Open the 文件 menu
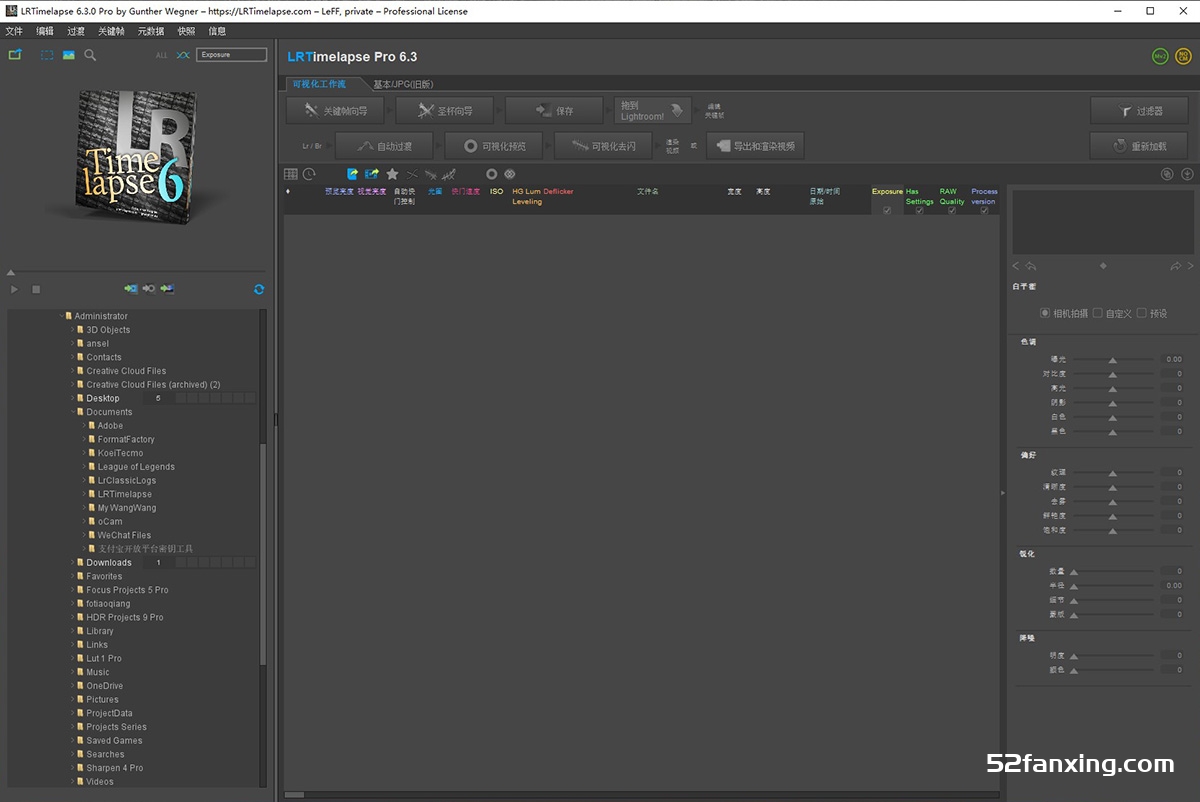Image resolution: width=1200 pixels, height=802 pixels. coord(14,31)
